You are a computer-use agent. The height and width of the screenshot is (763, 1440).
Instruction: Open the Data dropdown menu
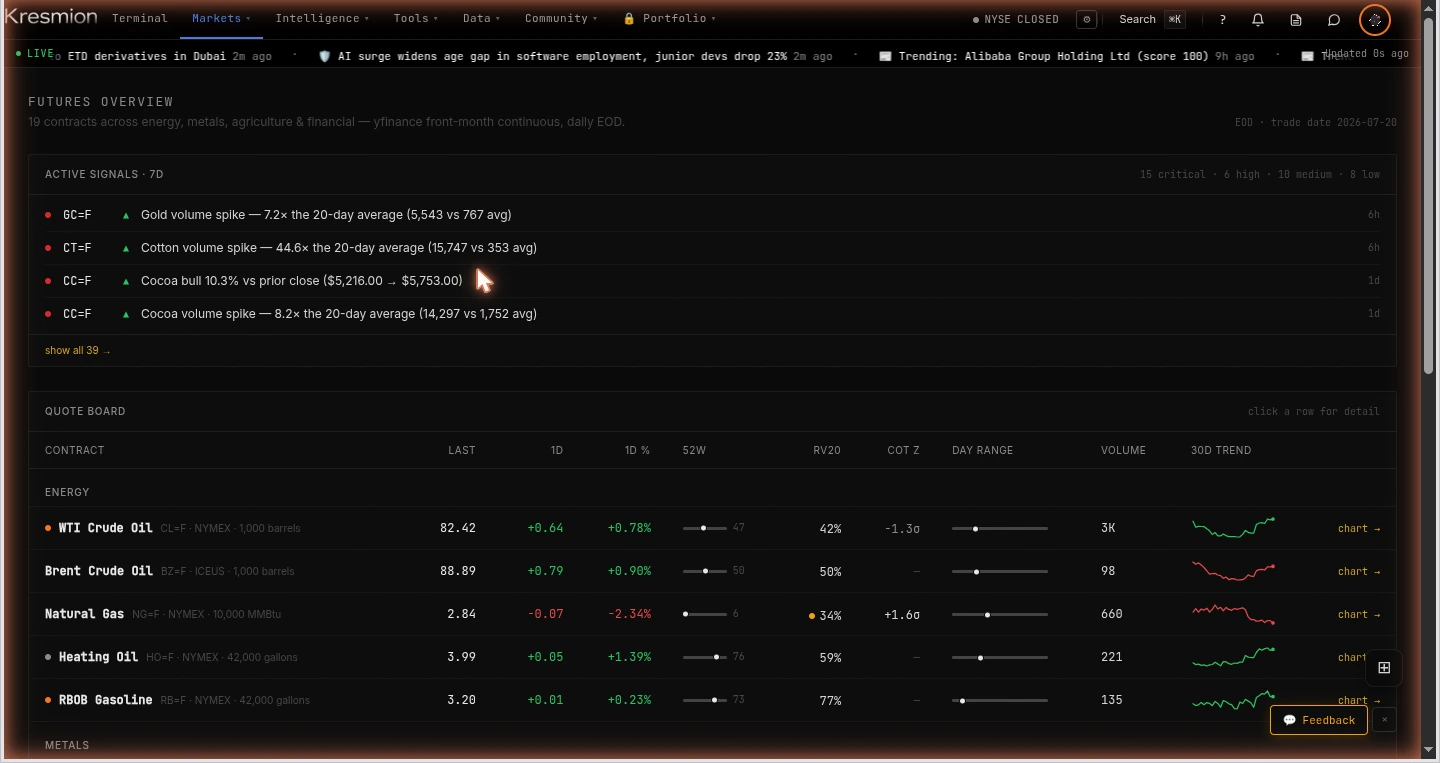coord(482,18)
